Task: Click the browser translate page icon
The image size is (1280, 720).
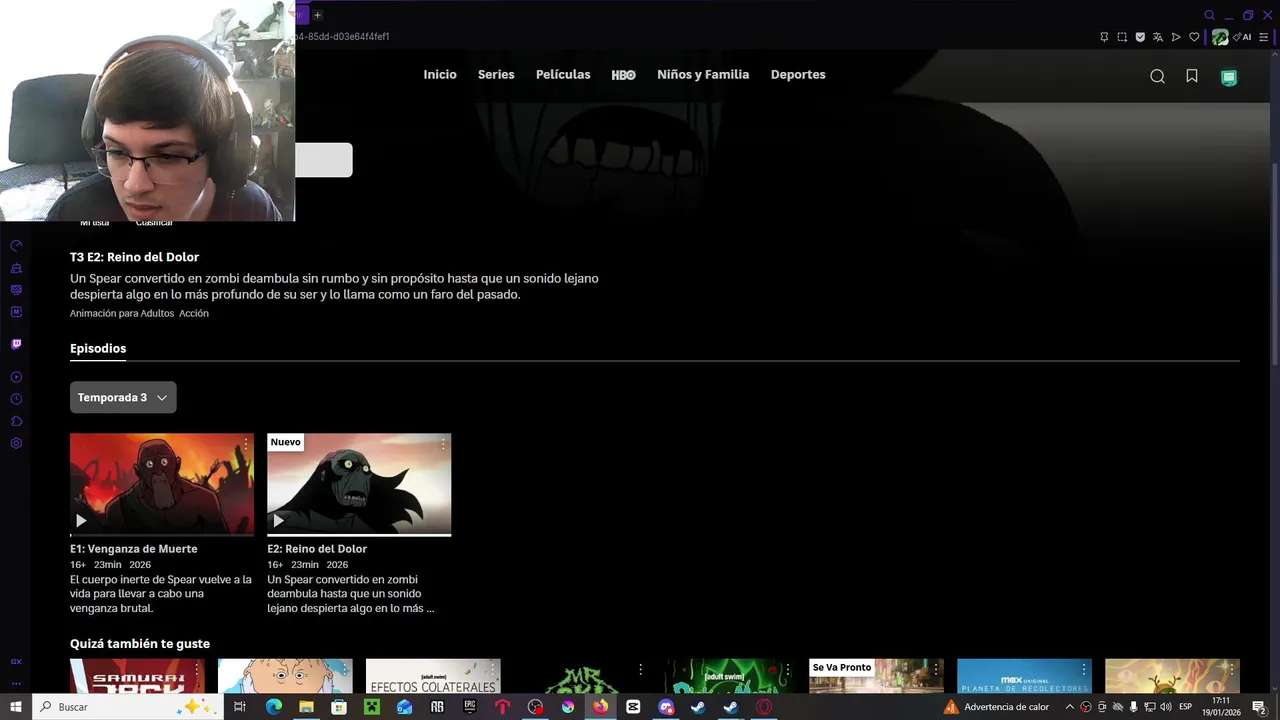Action: click(1158, 37)
